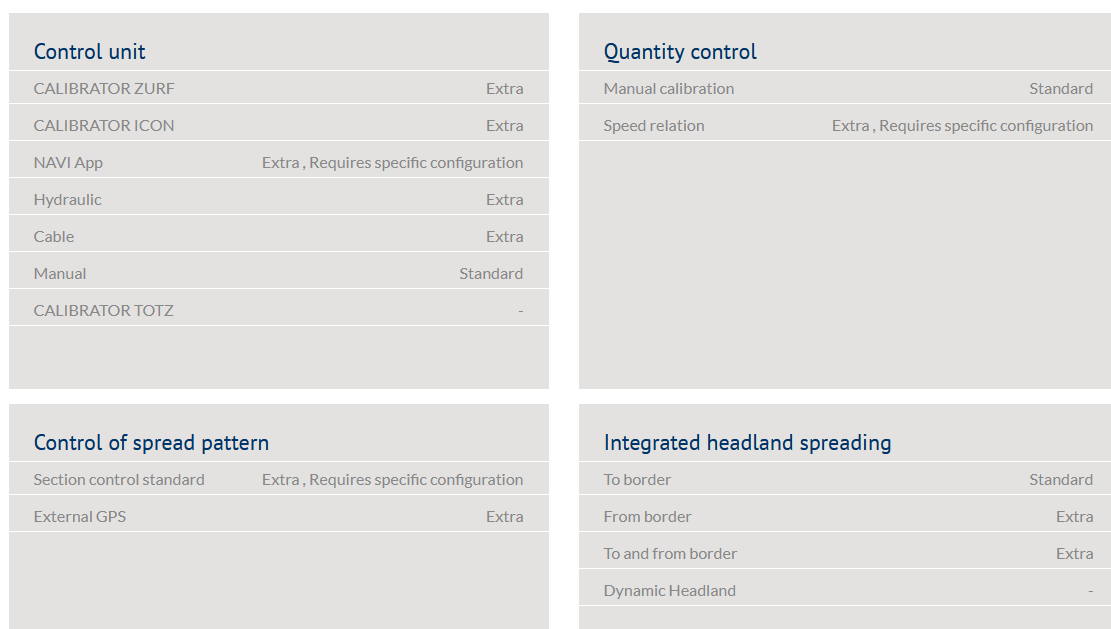Select the Section control standard label

pyautogui.click(x=119, y=480)
